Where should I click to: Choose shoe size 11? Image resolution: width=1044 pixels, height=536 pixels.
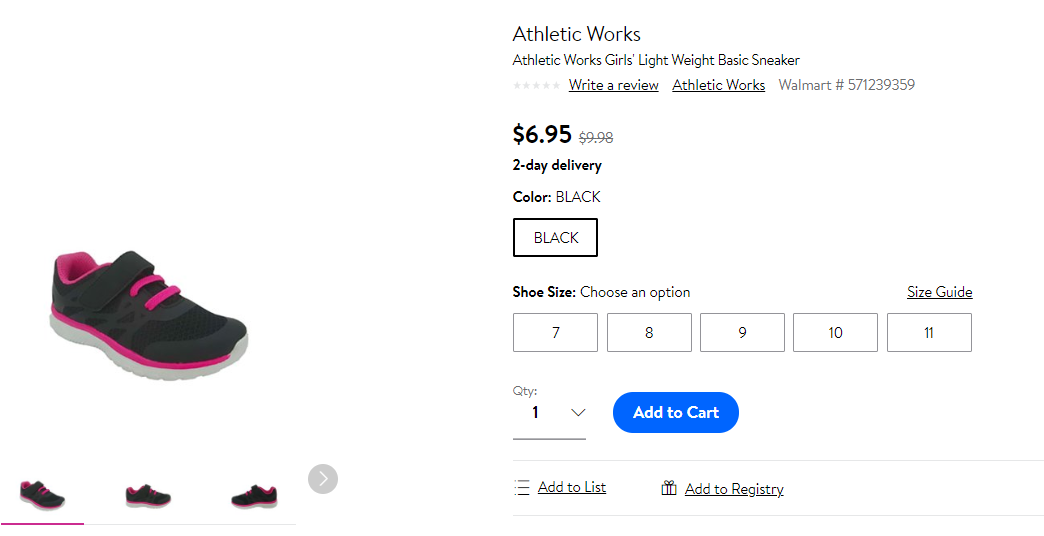click(x=929, y=332)
